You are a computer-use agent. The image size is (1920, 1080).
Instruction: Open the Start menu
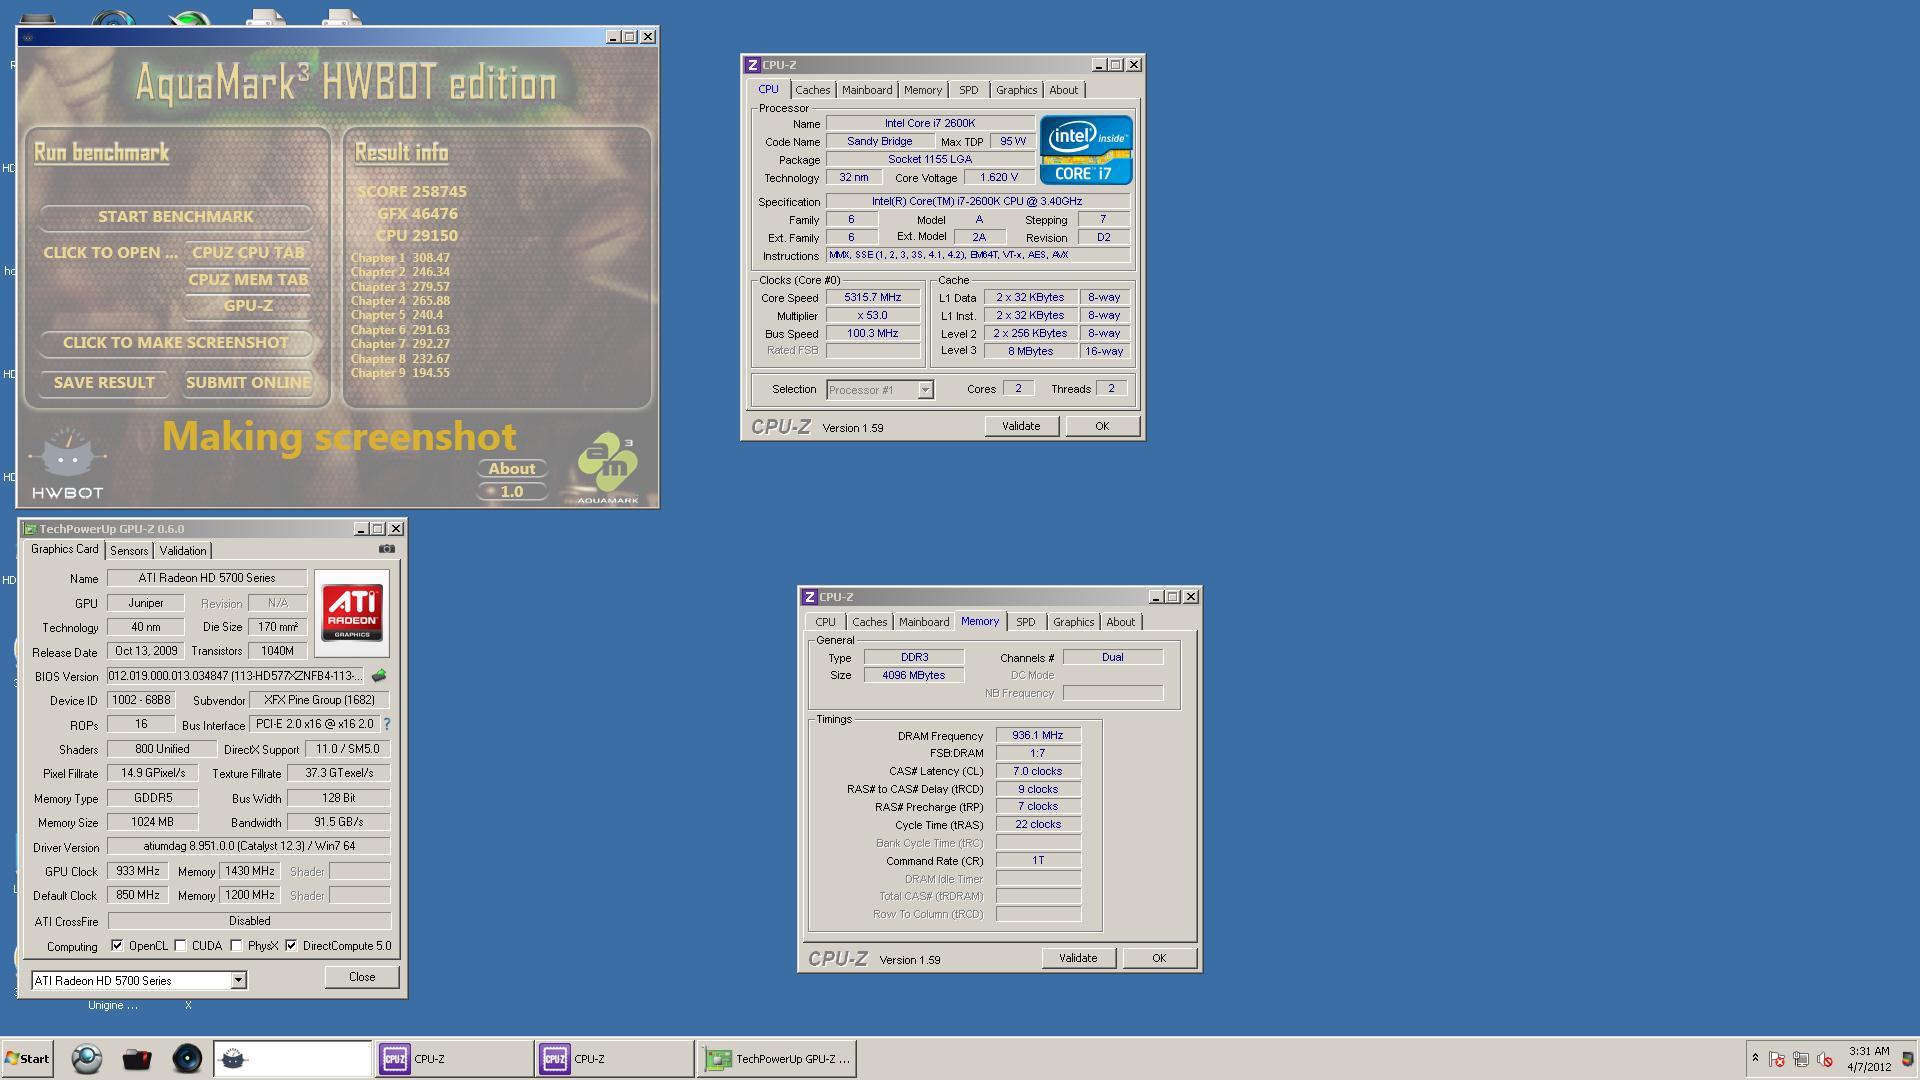pyautogui.click(x=27, y=1059)
